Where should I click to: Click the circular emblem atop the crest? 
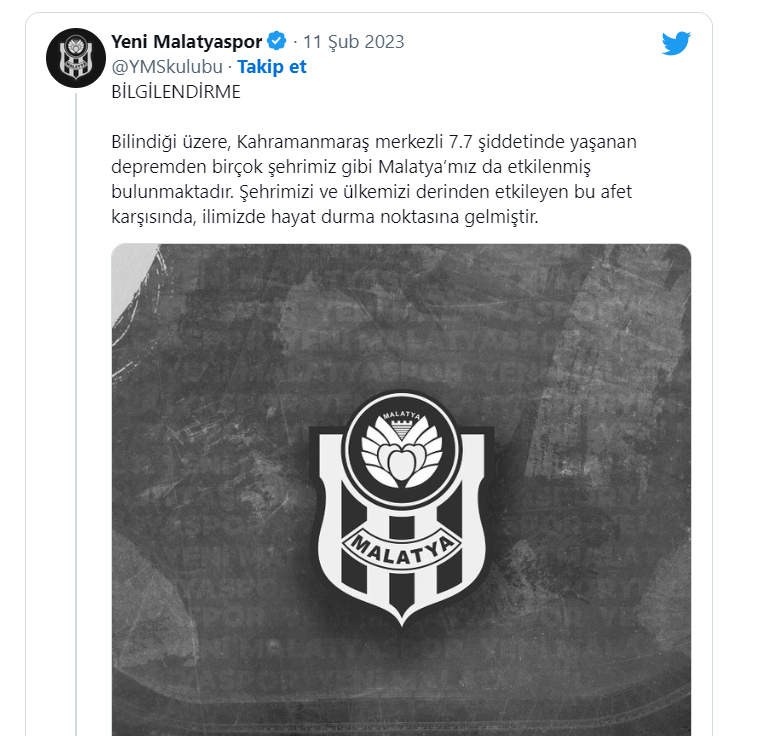[x=401, y=447]
